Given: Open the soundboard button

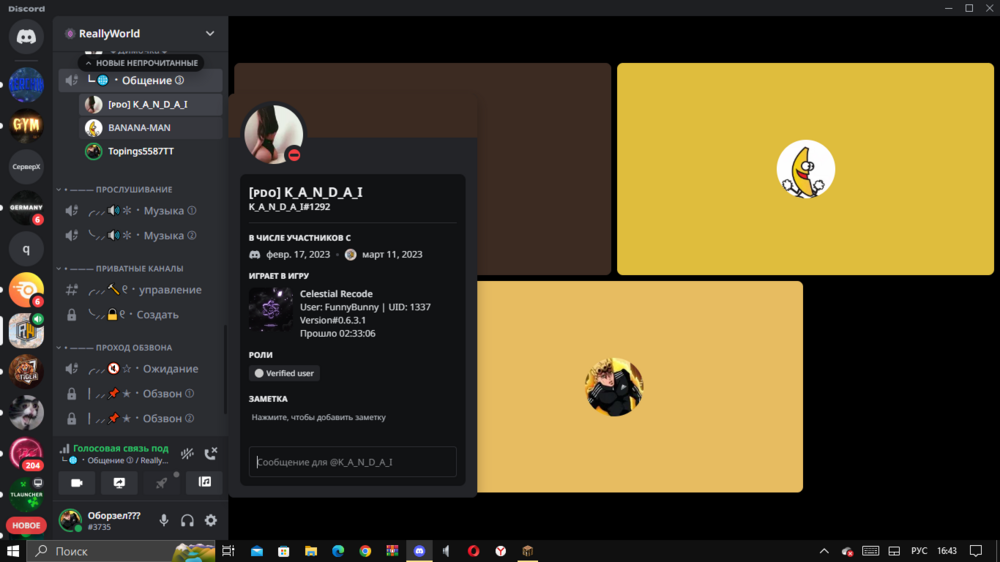Looking at the screenshot, I should (x=205, y=483).
